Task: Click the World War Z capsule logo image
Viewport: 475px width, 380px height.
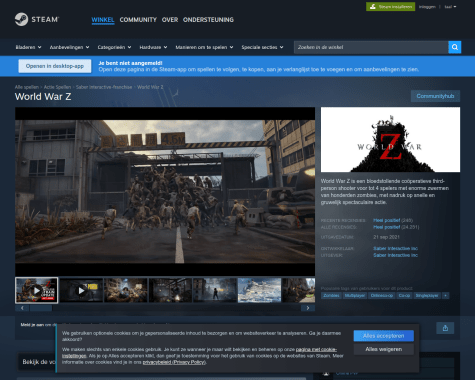Action: [390, 140]
